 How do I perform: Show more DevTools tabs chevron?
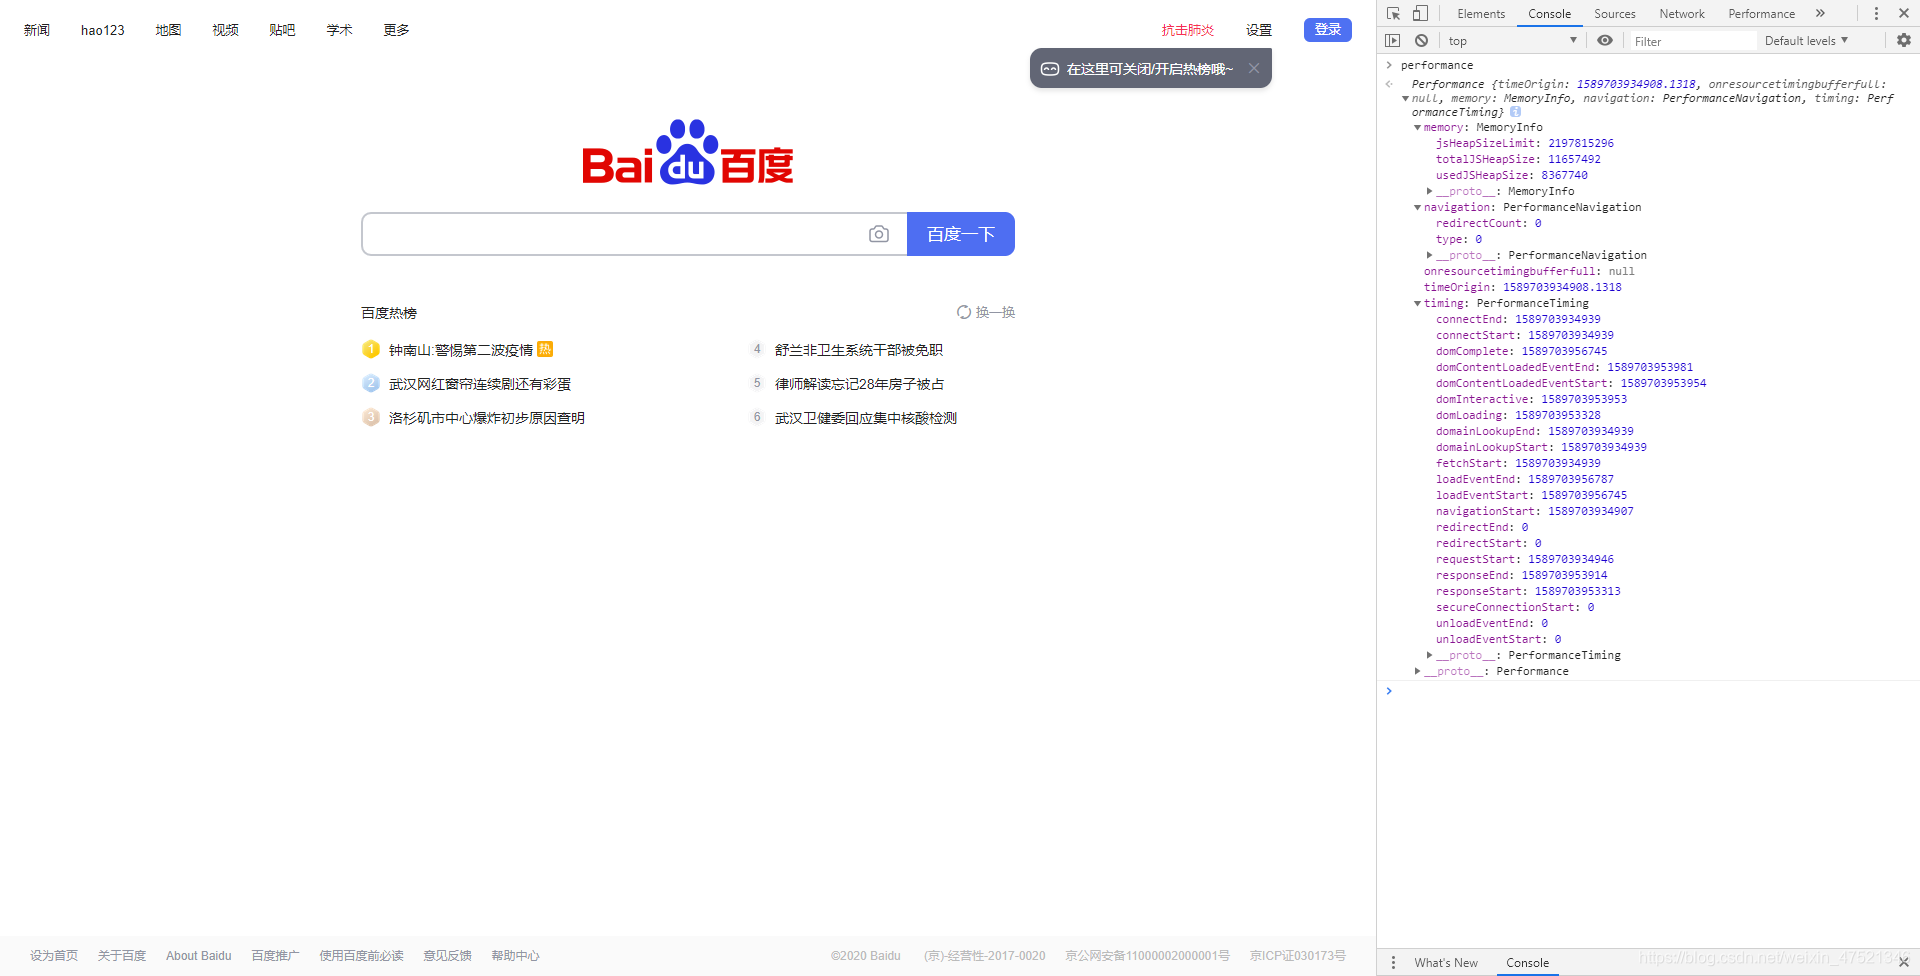pyautogui.click(x=1820, y=13)
